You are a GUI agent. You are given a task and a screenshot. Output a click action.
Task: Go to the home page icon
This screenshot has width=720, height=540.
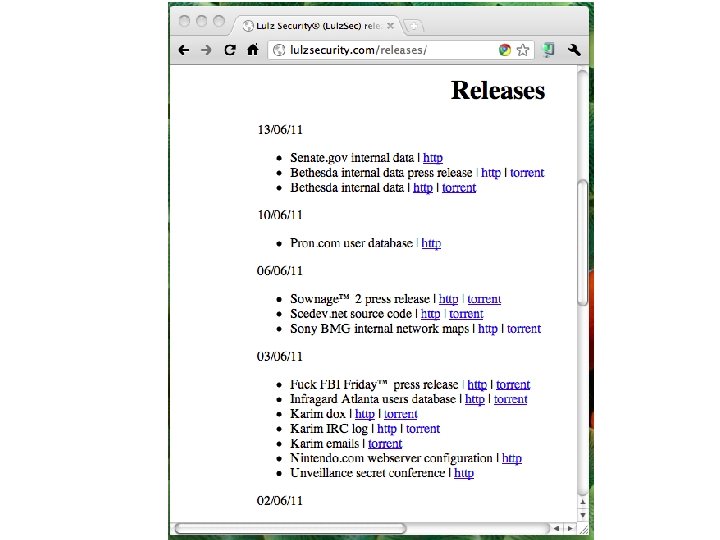point(253,50)
